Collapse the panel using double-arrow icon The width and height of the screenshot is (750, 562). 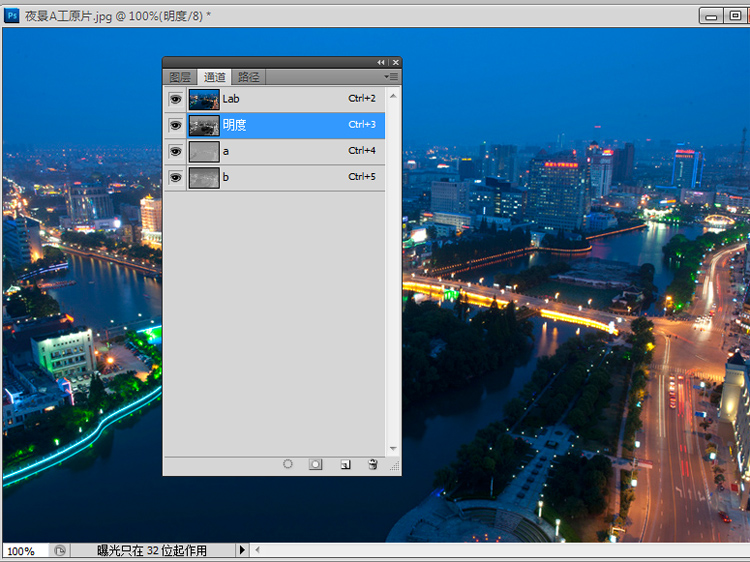[380, 62]
